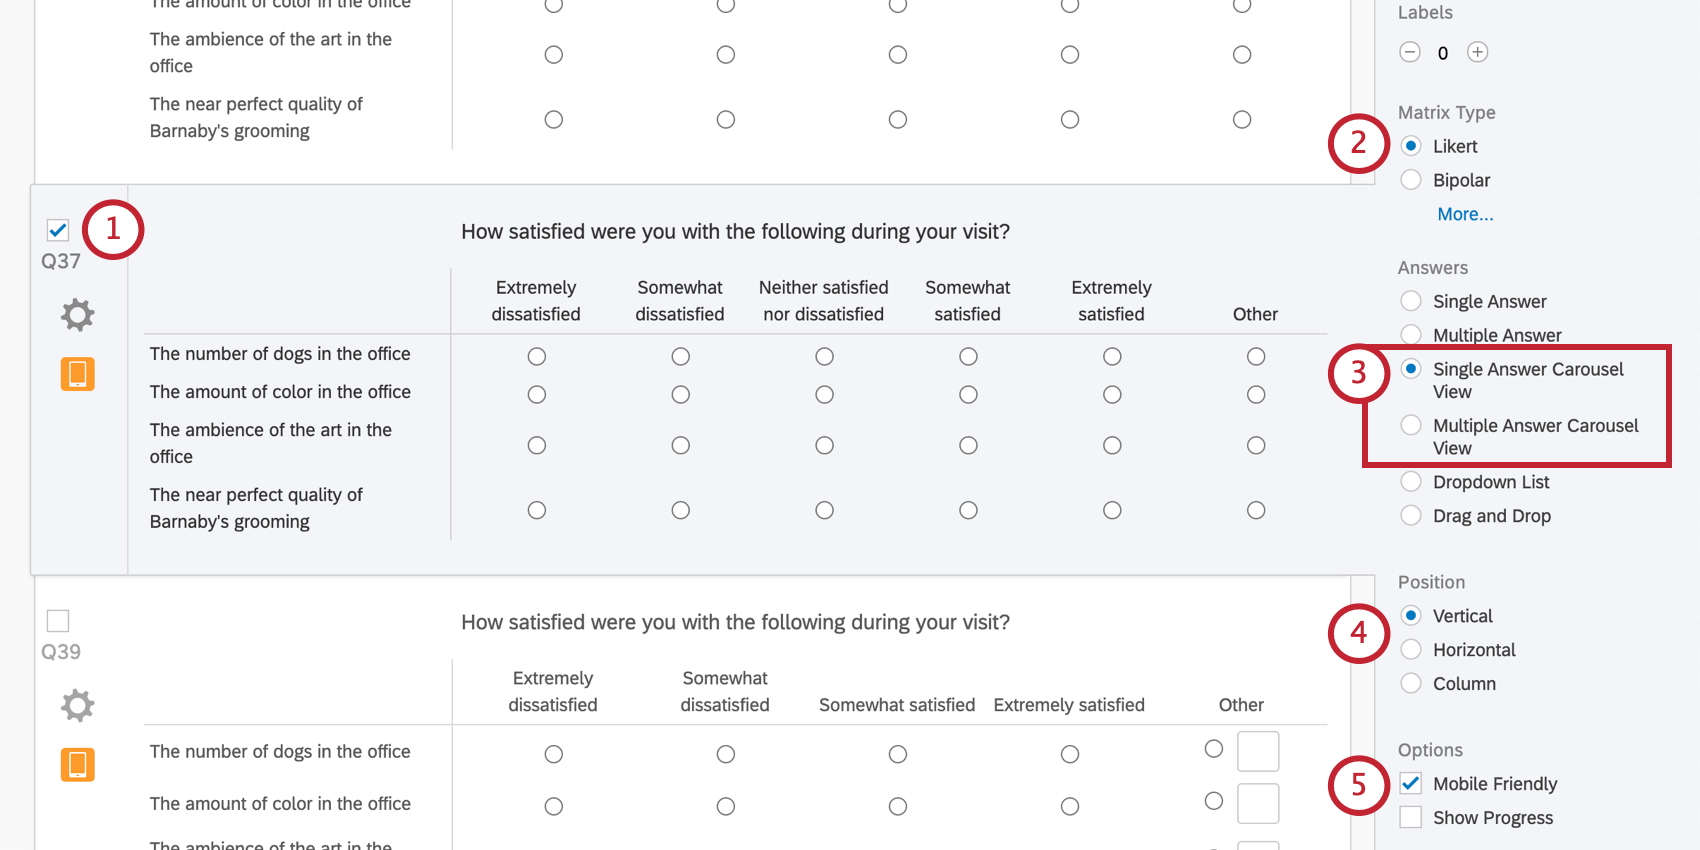Select Bipolar matrix type
Viewport: 1700px width, 850px height.
coord(1411,180)
